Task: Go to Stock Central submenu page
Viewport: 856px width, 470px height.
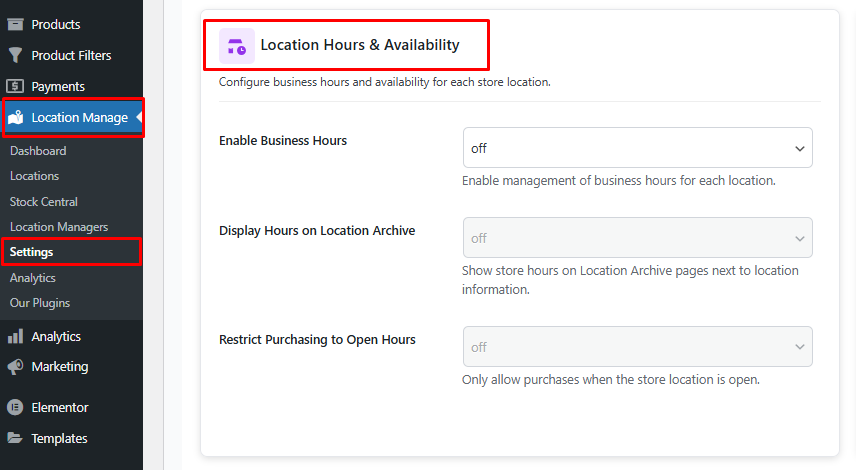Action: click(x=44, y=202)
